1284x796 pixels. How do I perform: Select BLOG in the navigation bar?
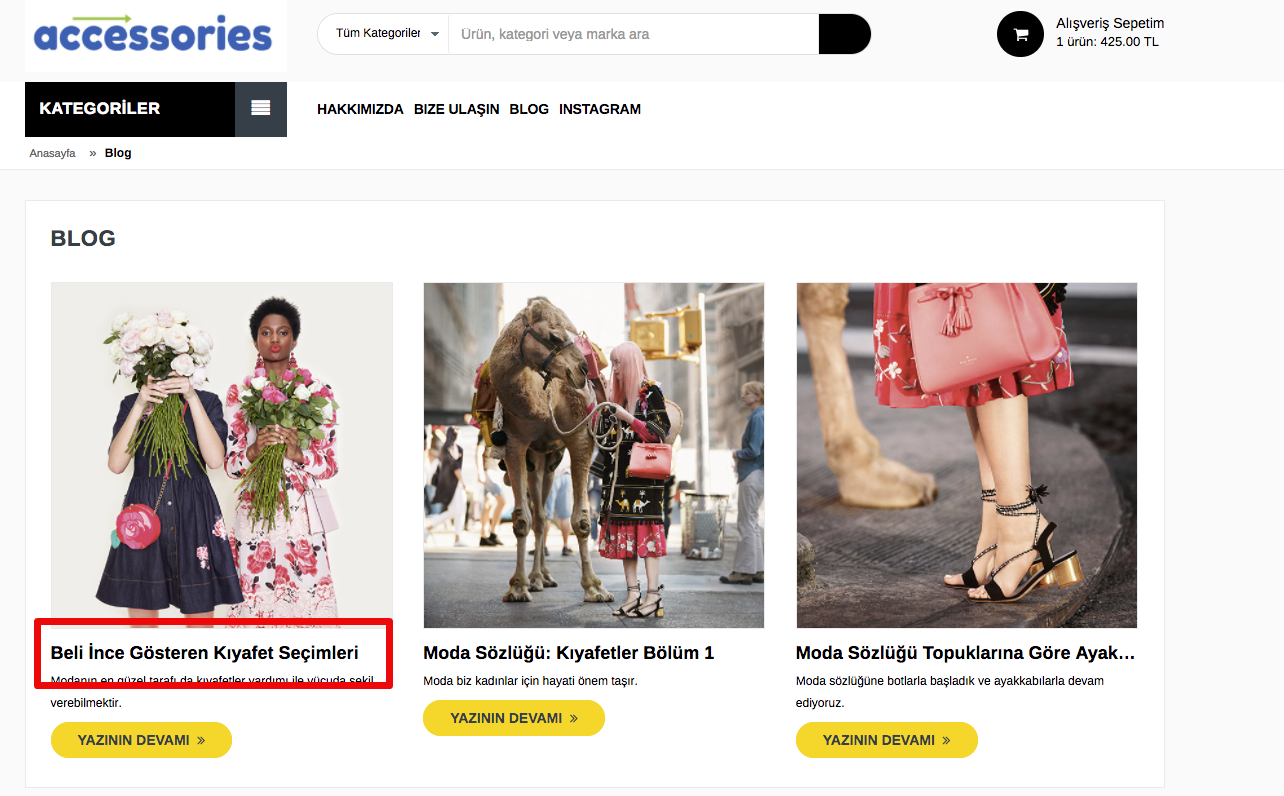point(529,109)
